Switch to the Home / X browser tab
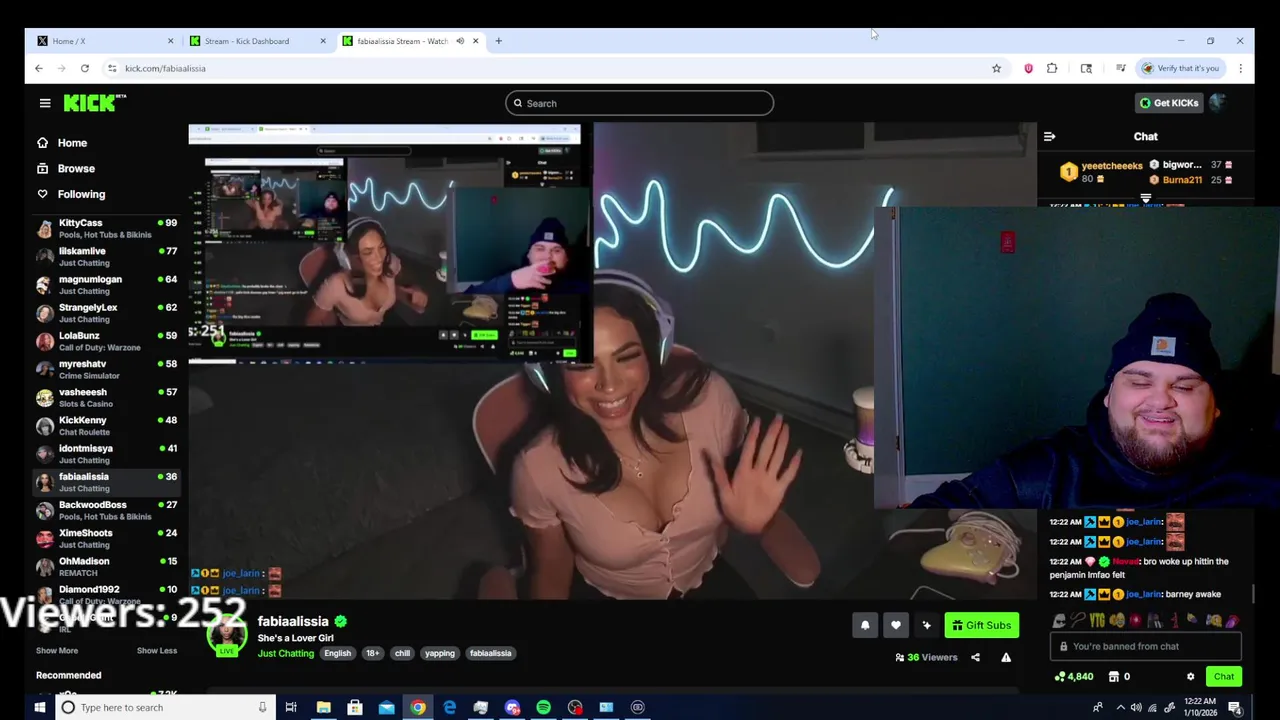Image resolution: width=1280 pixels, height=720 pixels. (104, 41)
